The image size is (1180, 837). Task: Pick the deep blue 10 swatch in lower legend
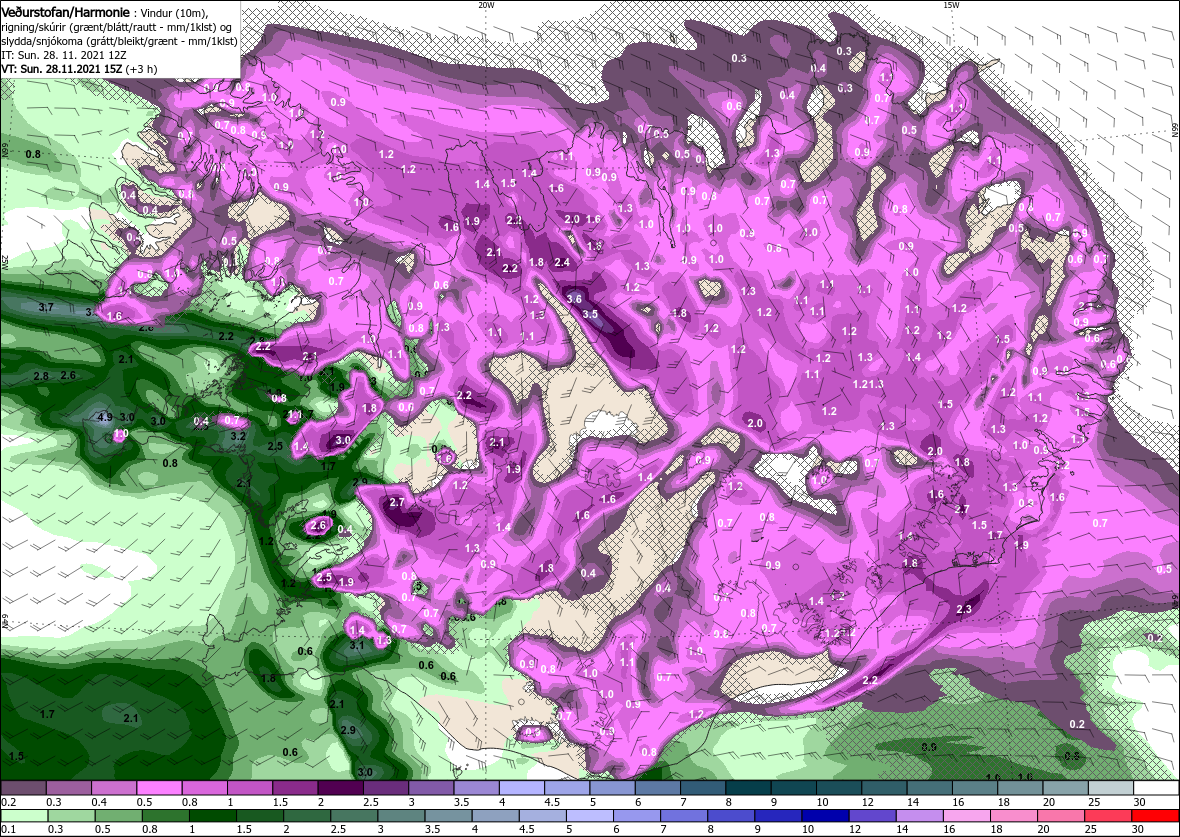click(825, 816)
